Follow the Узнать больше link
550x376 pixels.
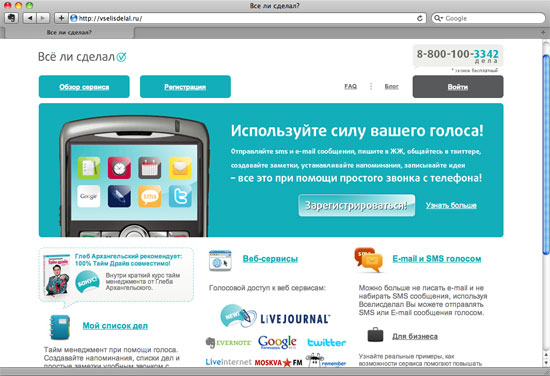(451, 205)
